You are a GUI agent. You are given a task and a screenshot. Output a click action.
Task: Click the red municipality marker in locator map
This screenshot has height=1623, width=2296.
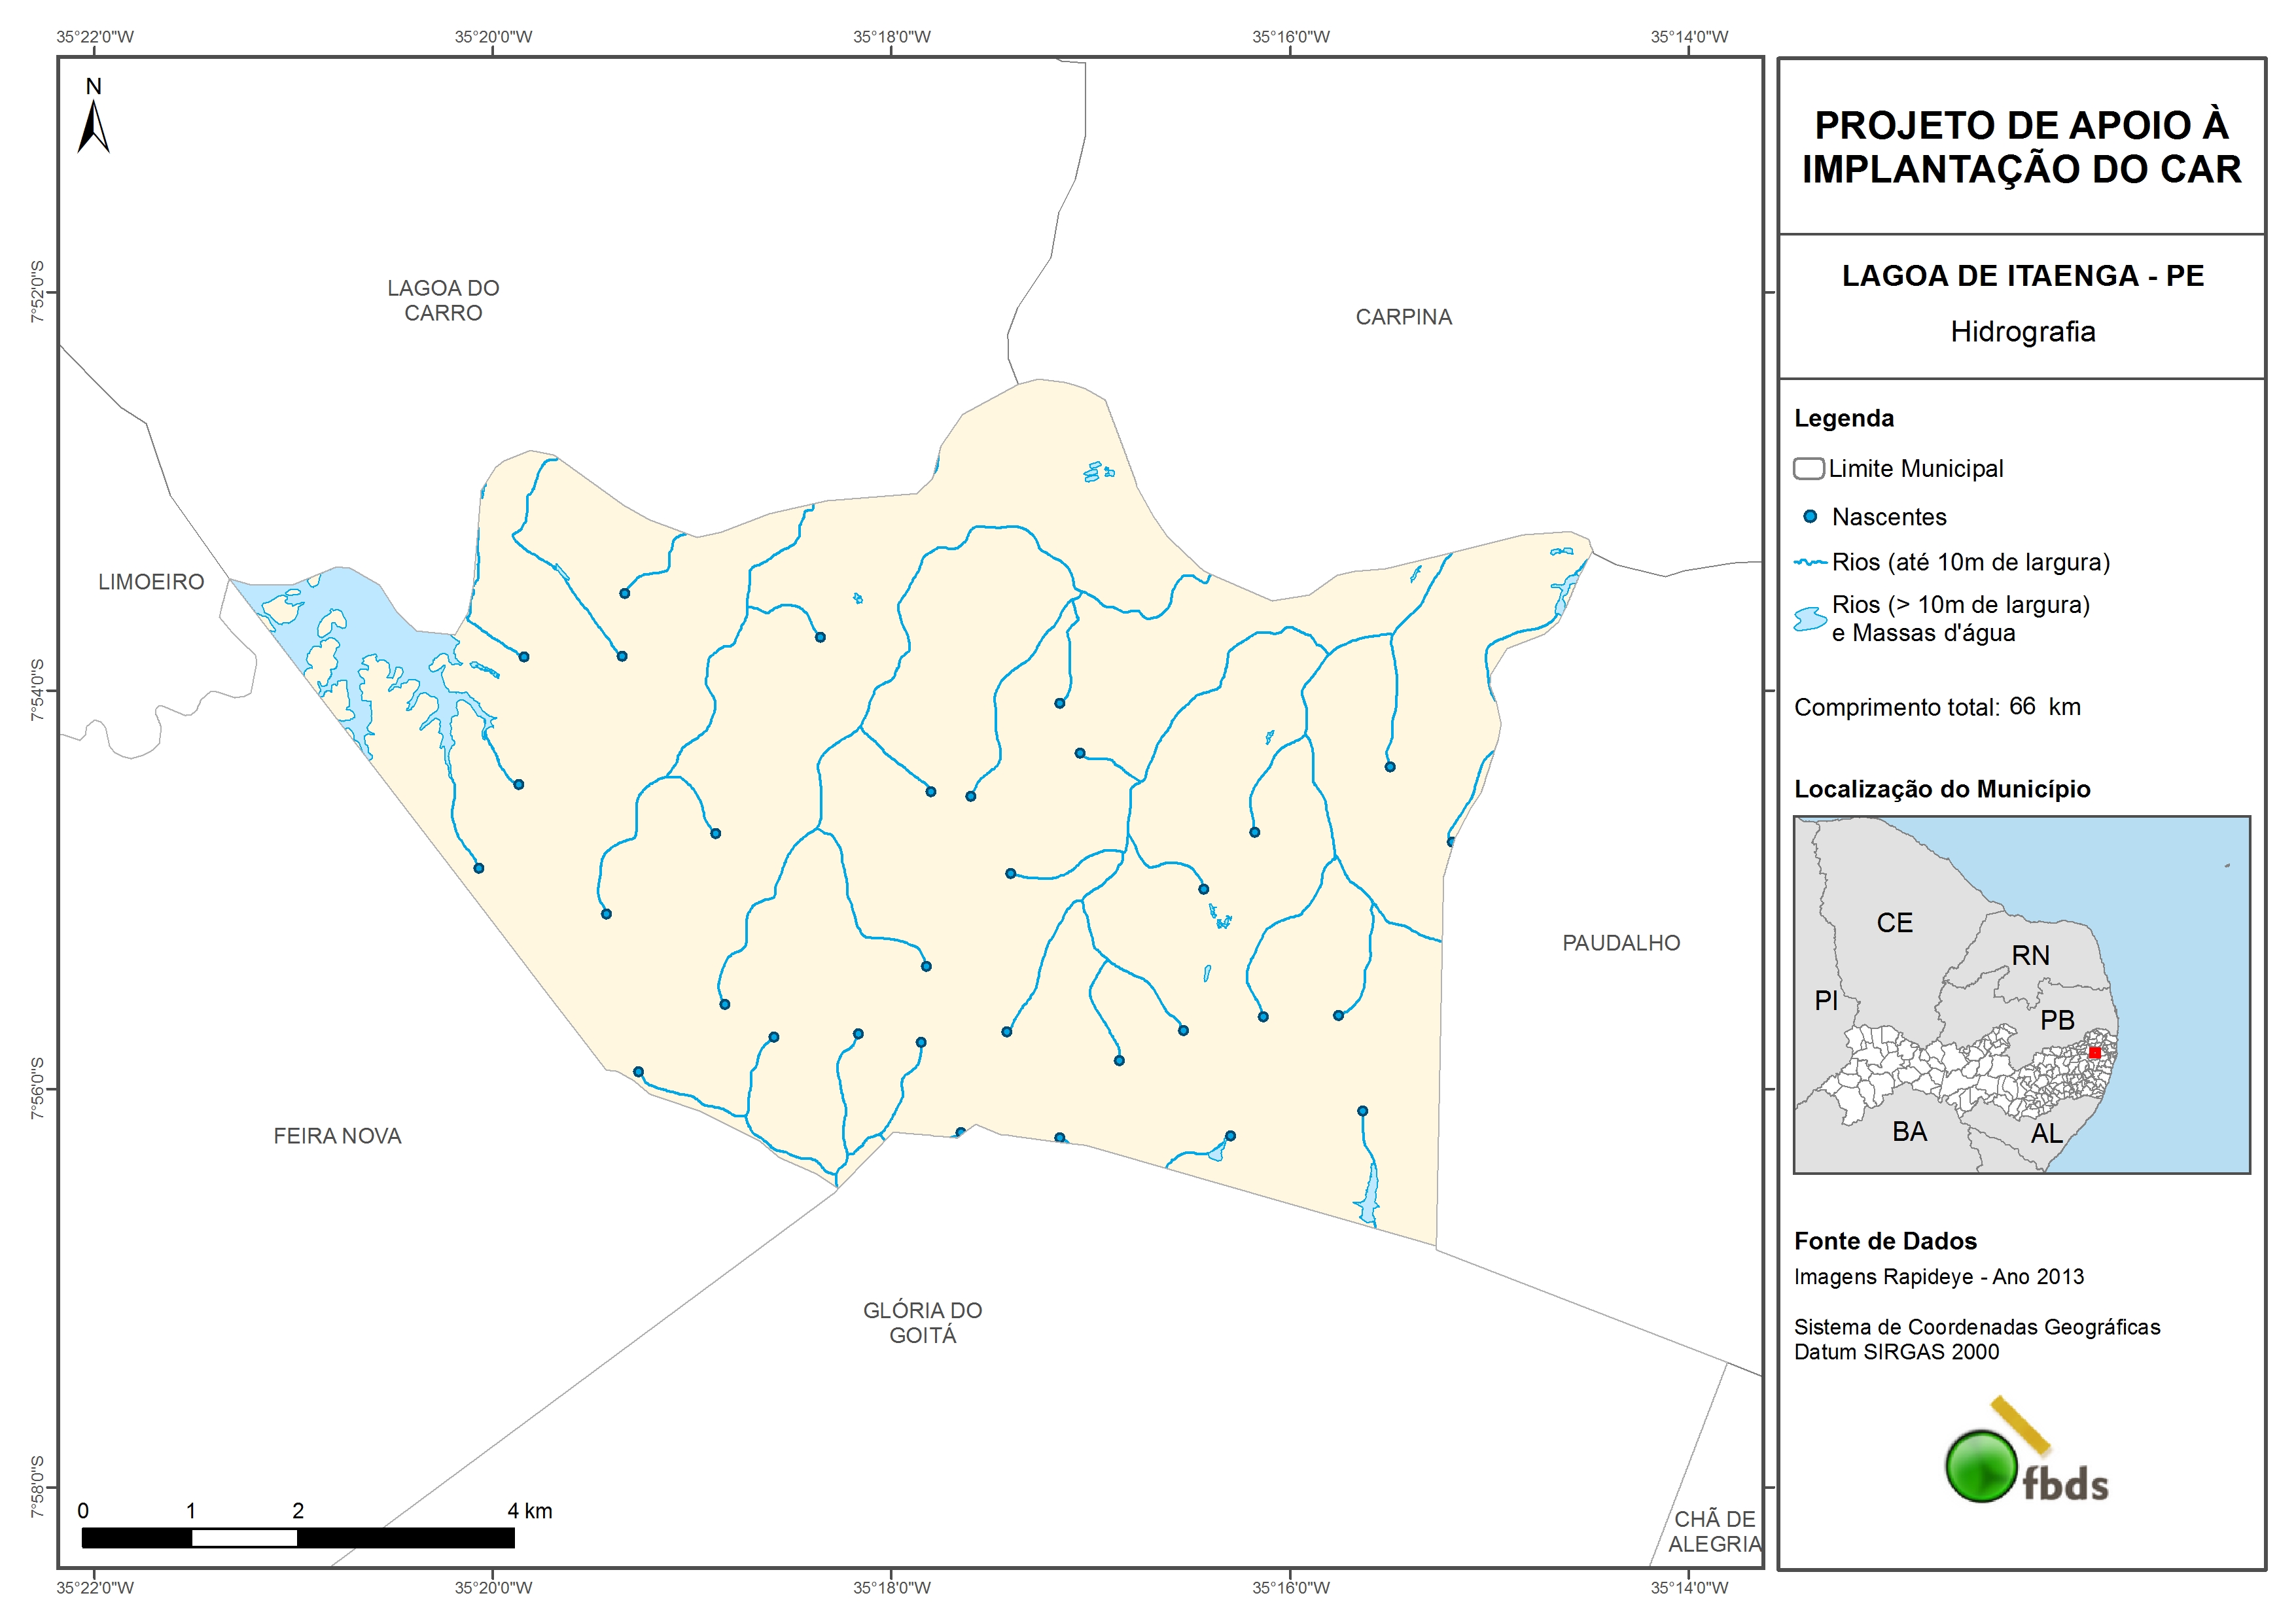[x=2094, y=1052]
